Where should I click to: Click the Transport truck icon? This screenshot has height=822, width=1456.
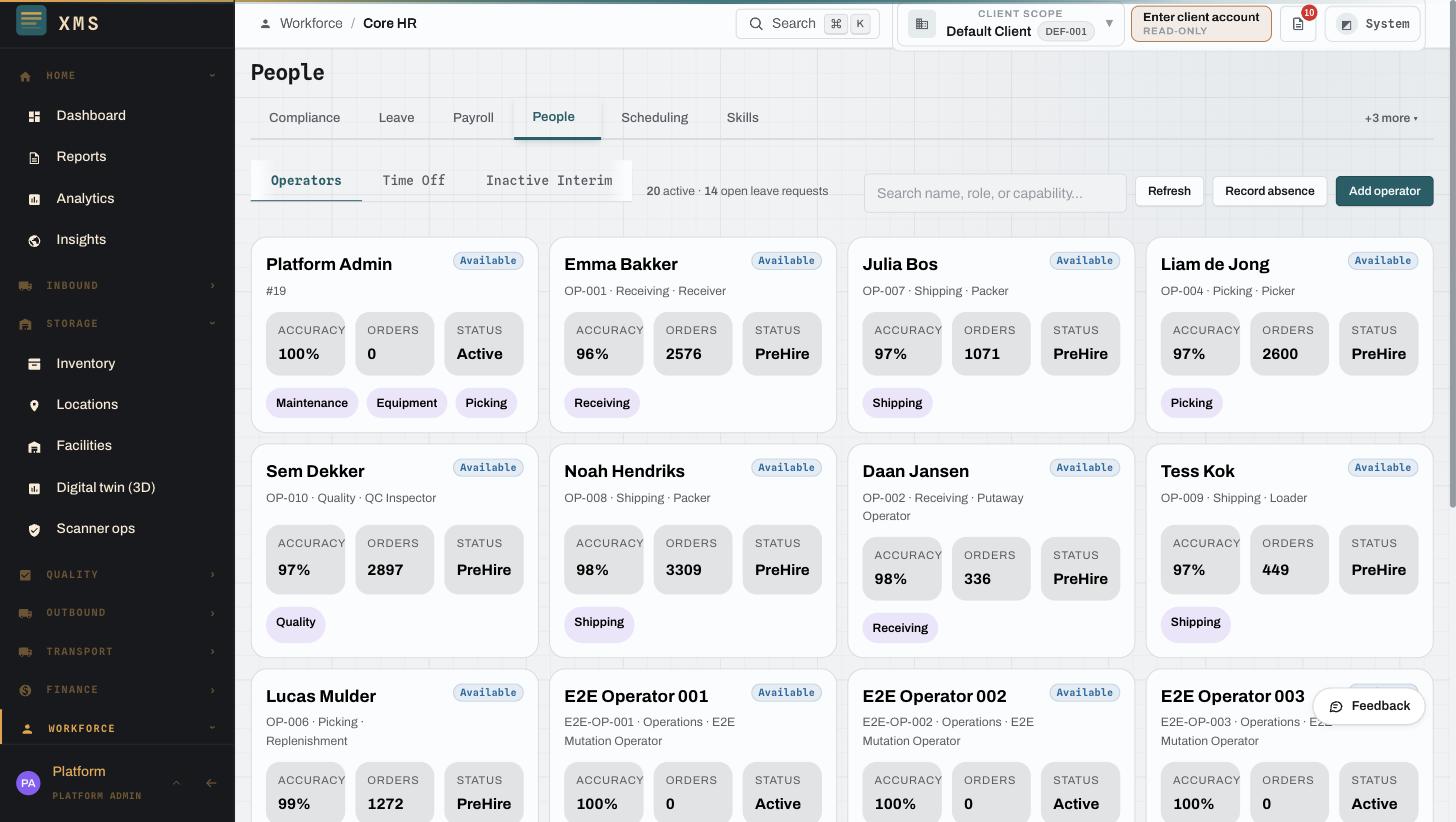pos(25,652)
